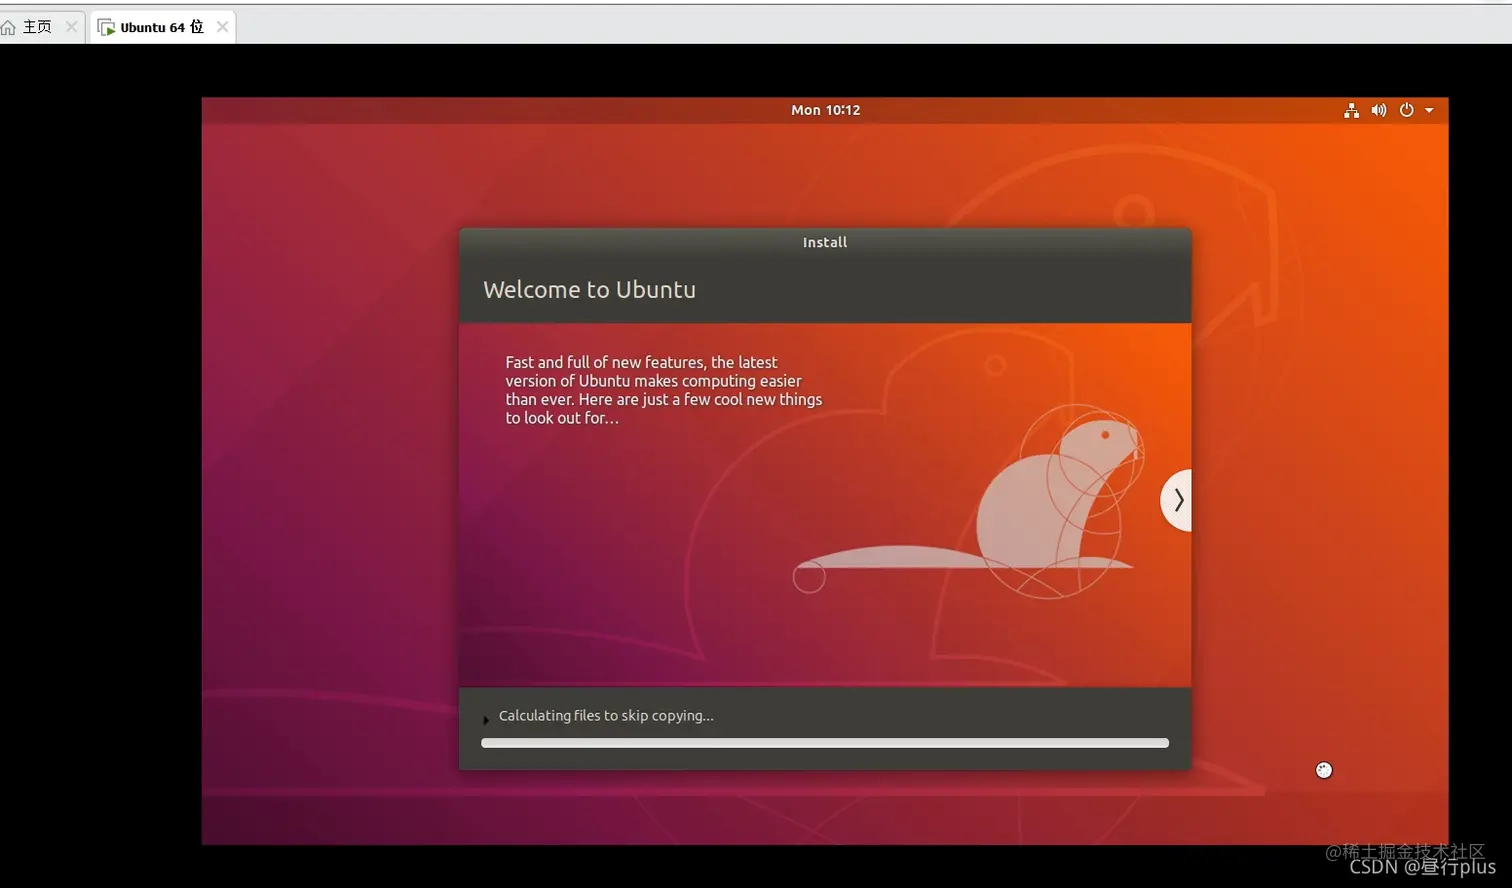Click the 'Calculating files to skip copying...' text

coord(606,716)
